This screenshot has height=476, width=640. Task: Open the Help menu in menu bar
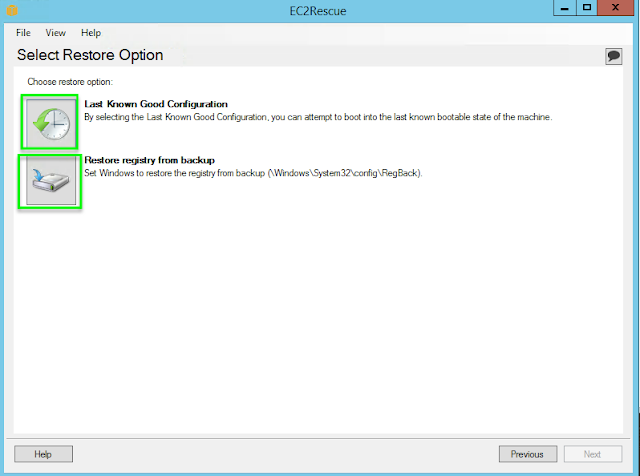click(x=91, y=33)
